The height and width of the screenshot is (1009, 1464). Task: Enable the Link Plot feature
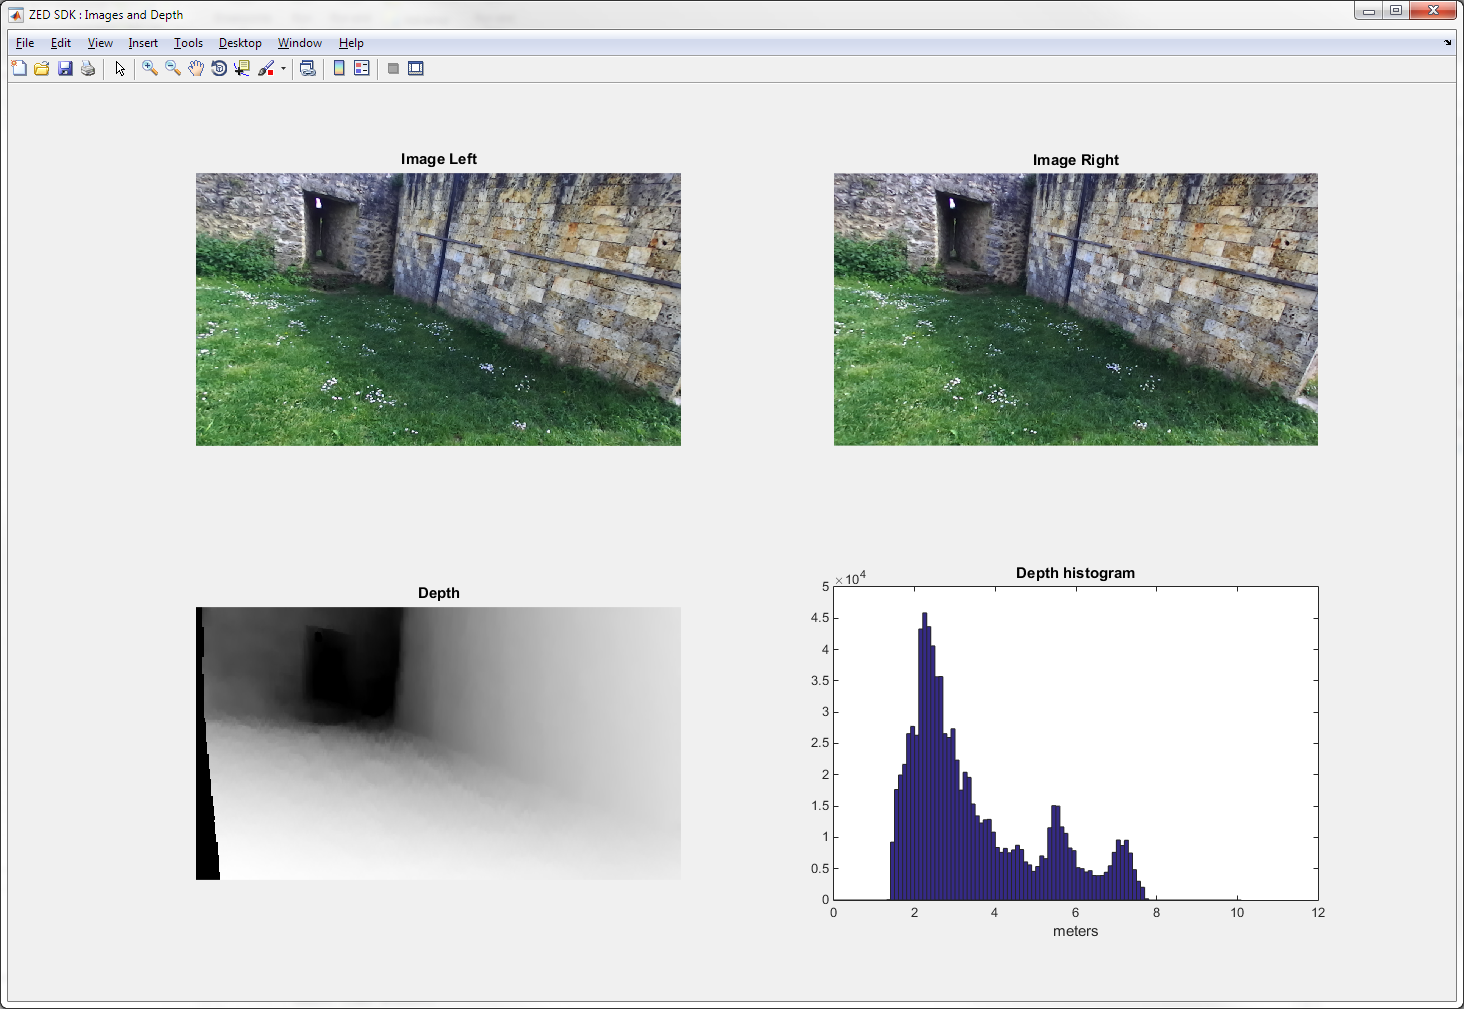pyautogui.click(x=308, y=68)
